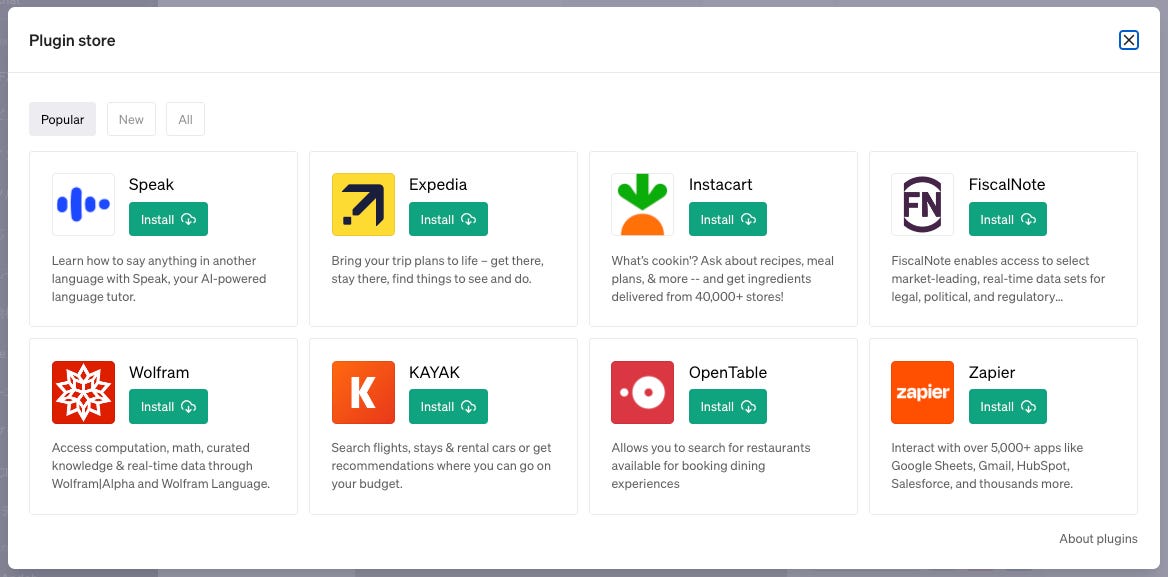Click the Expedia plugin title text
The image size is (1168, 577).
pos(438,185)
